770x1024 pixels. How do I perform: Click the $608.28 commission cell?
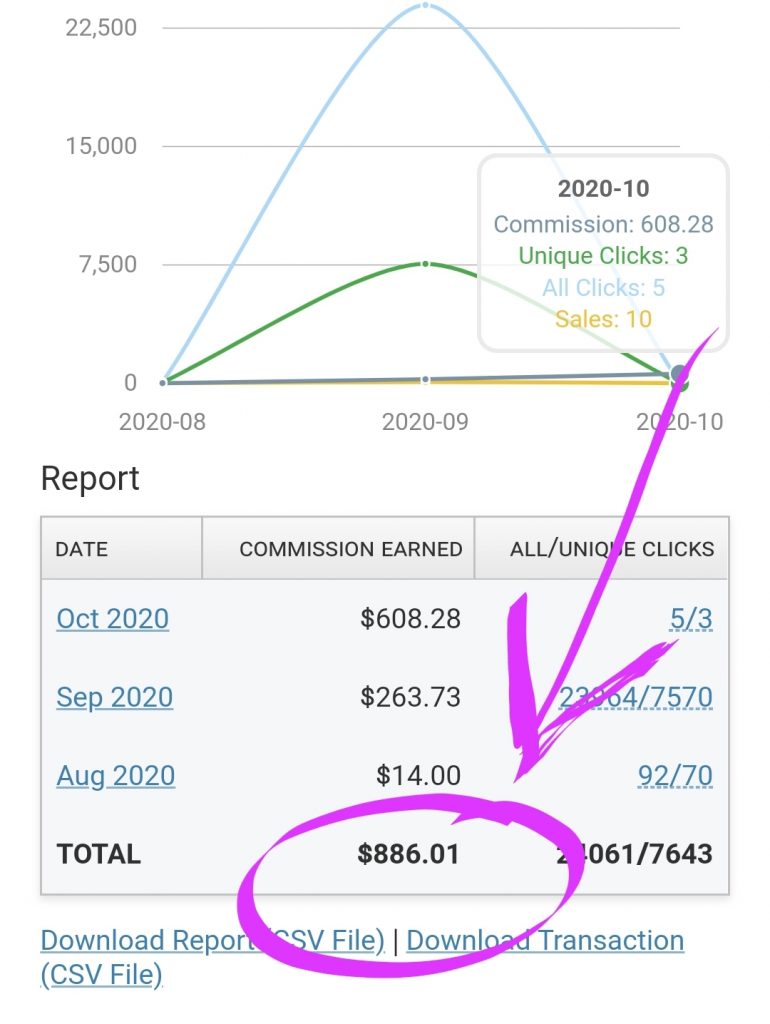click(410, 618)
